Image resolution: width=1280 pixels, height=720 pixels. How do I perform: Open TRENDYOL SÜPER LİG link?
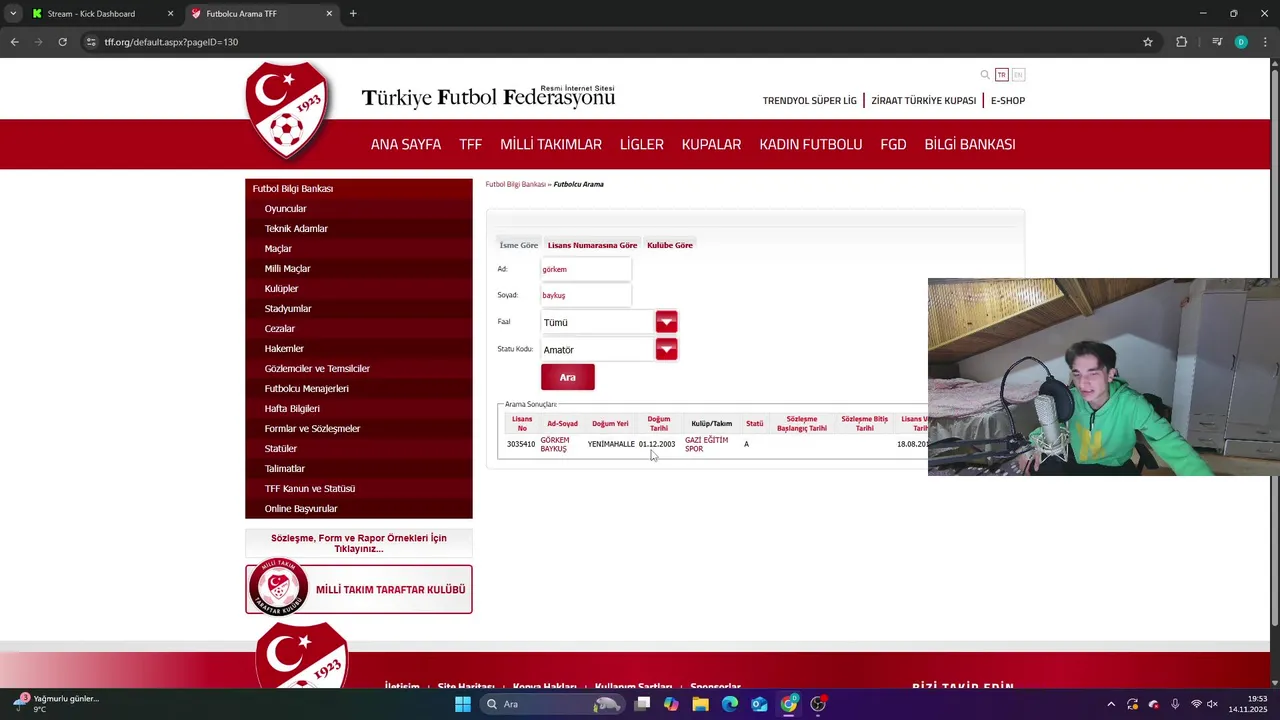[810, 100]
